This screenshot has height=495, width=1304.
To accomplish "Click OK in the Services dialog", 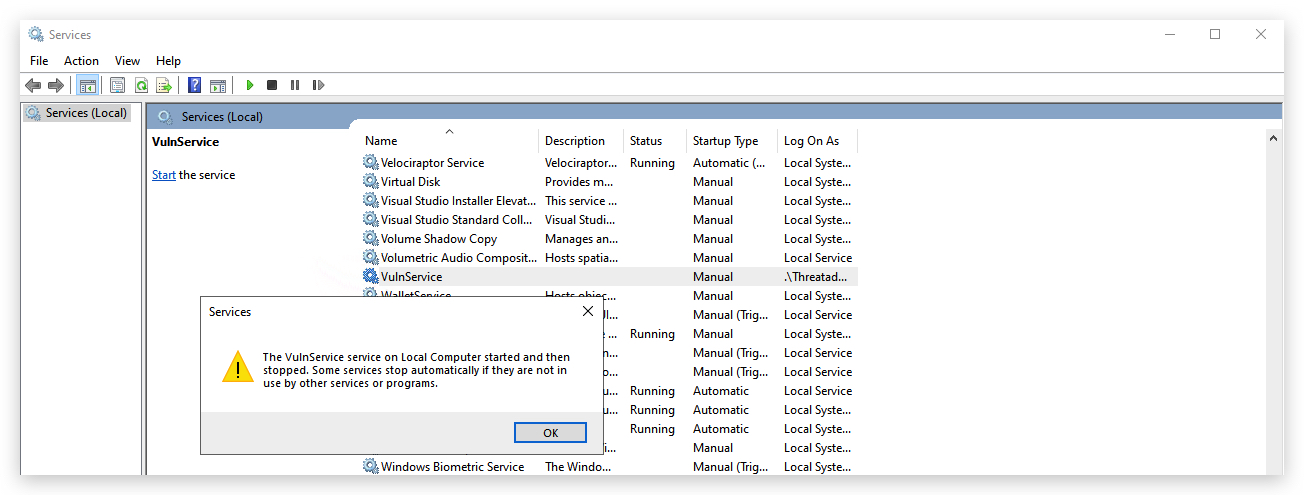I will pos(550,433).
